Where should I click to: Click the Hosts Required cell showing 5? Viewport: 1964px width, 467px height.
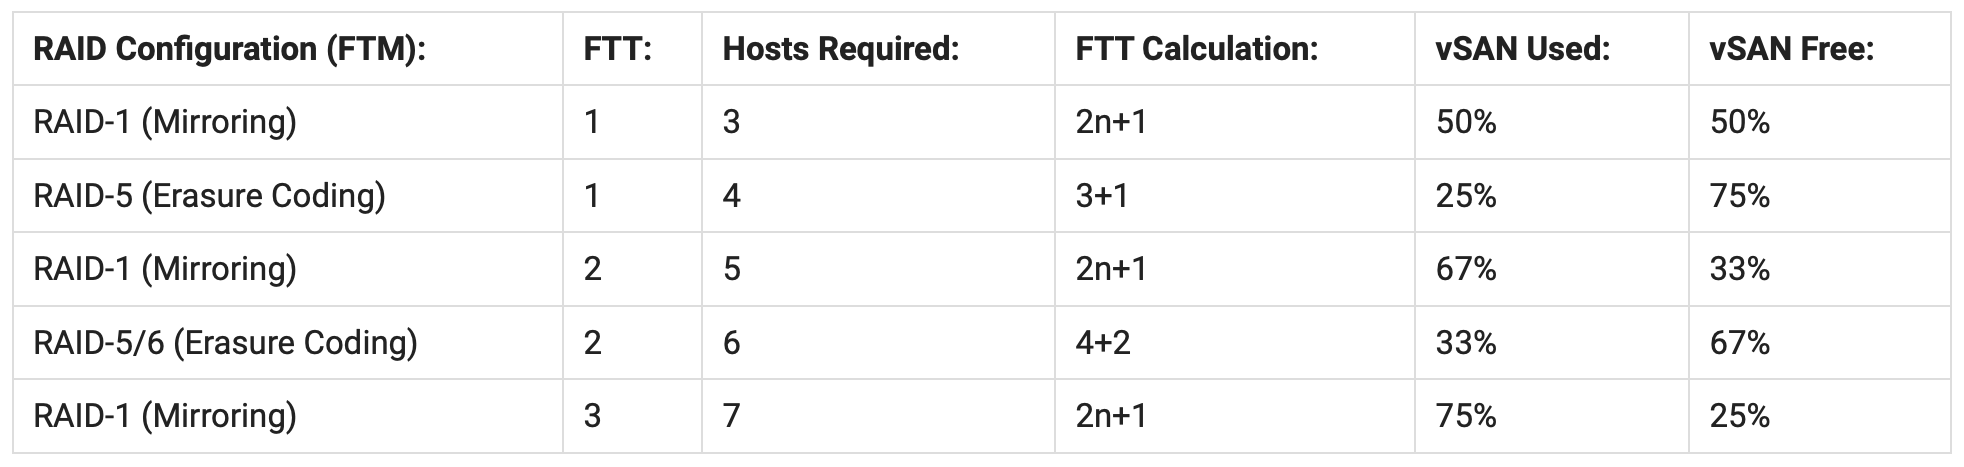[x=731, y=269]
